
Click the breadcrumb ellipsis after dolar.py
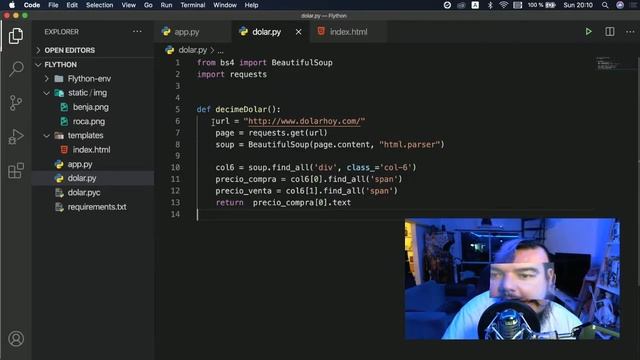click(x=220, y=51)
